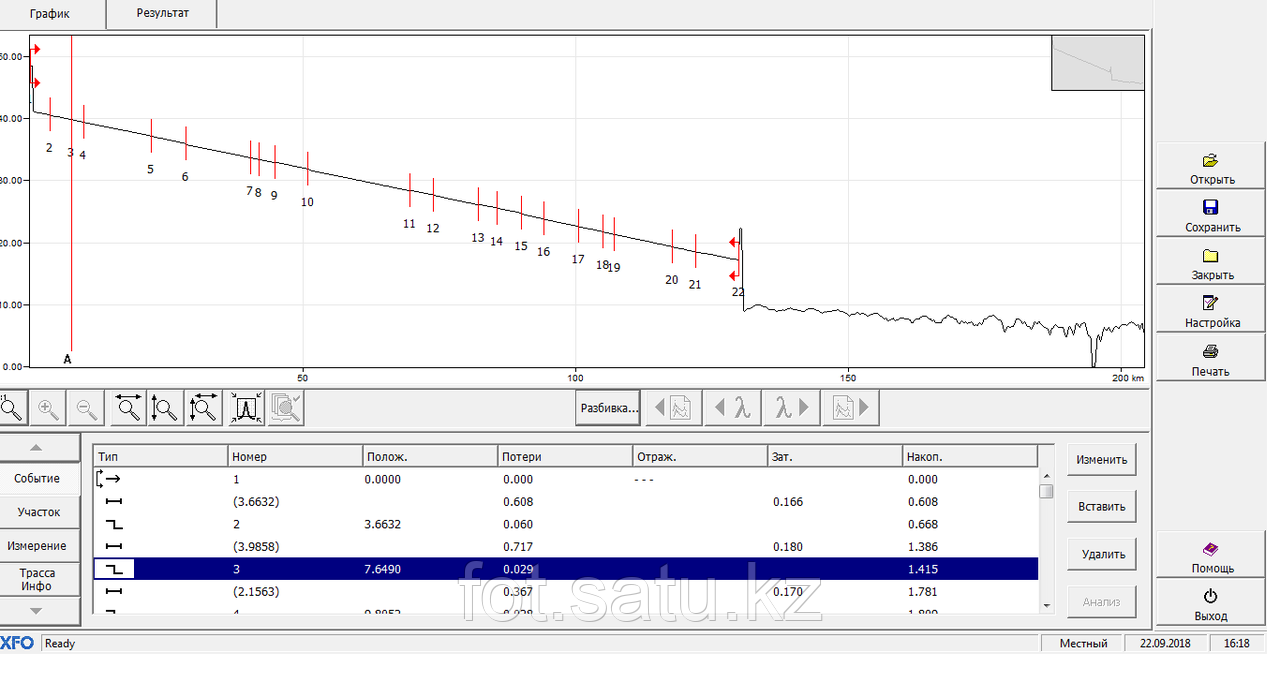Click the Тип column header

[161, 457]
